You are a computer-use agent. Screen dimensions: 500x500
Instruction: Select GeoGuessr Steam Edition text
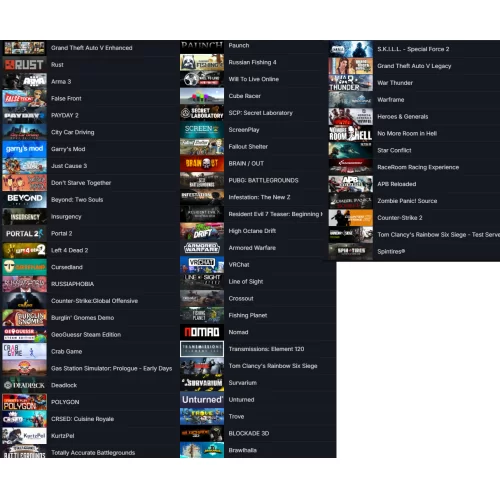pyautogui.click(x=86, y=334)
